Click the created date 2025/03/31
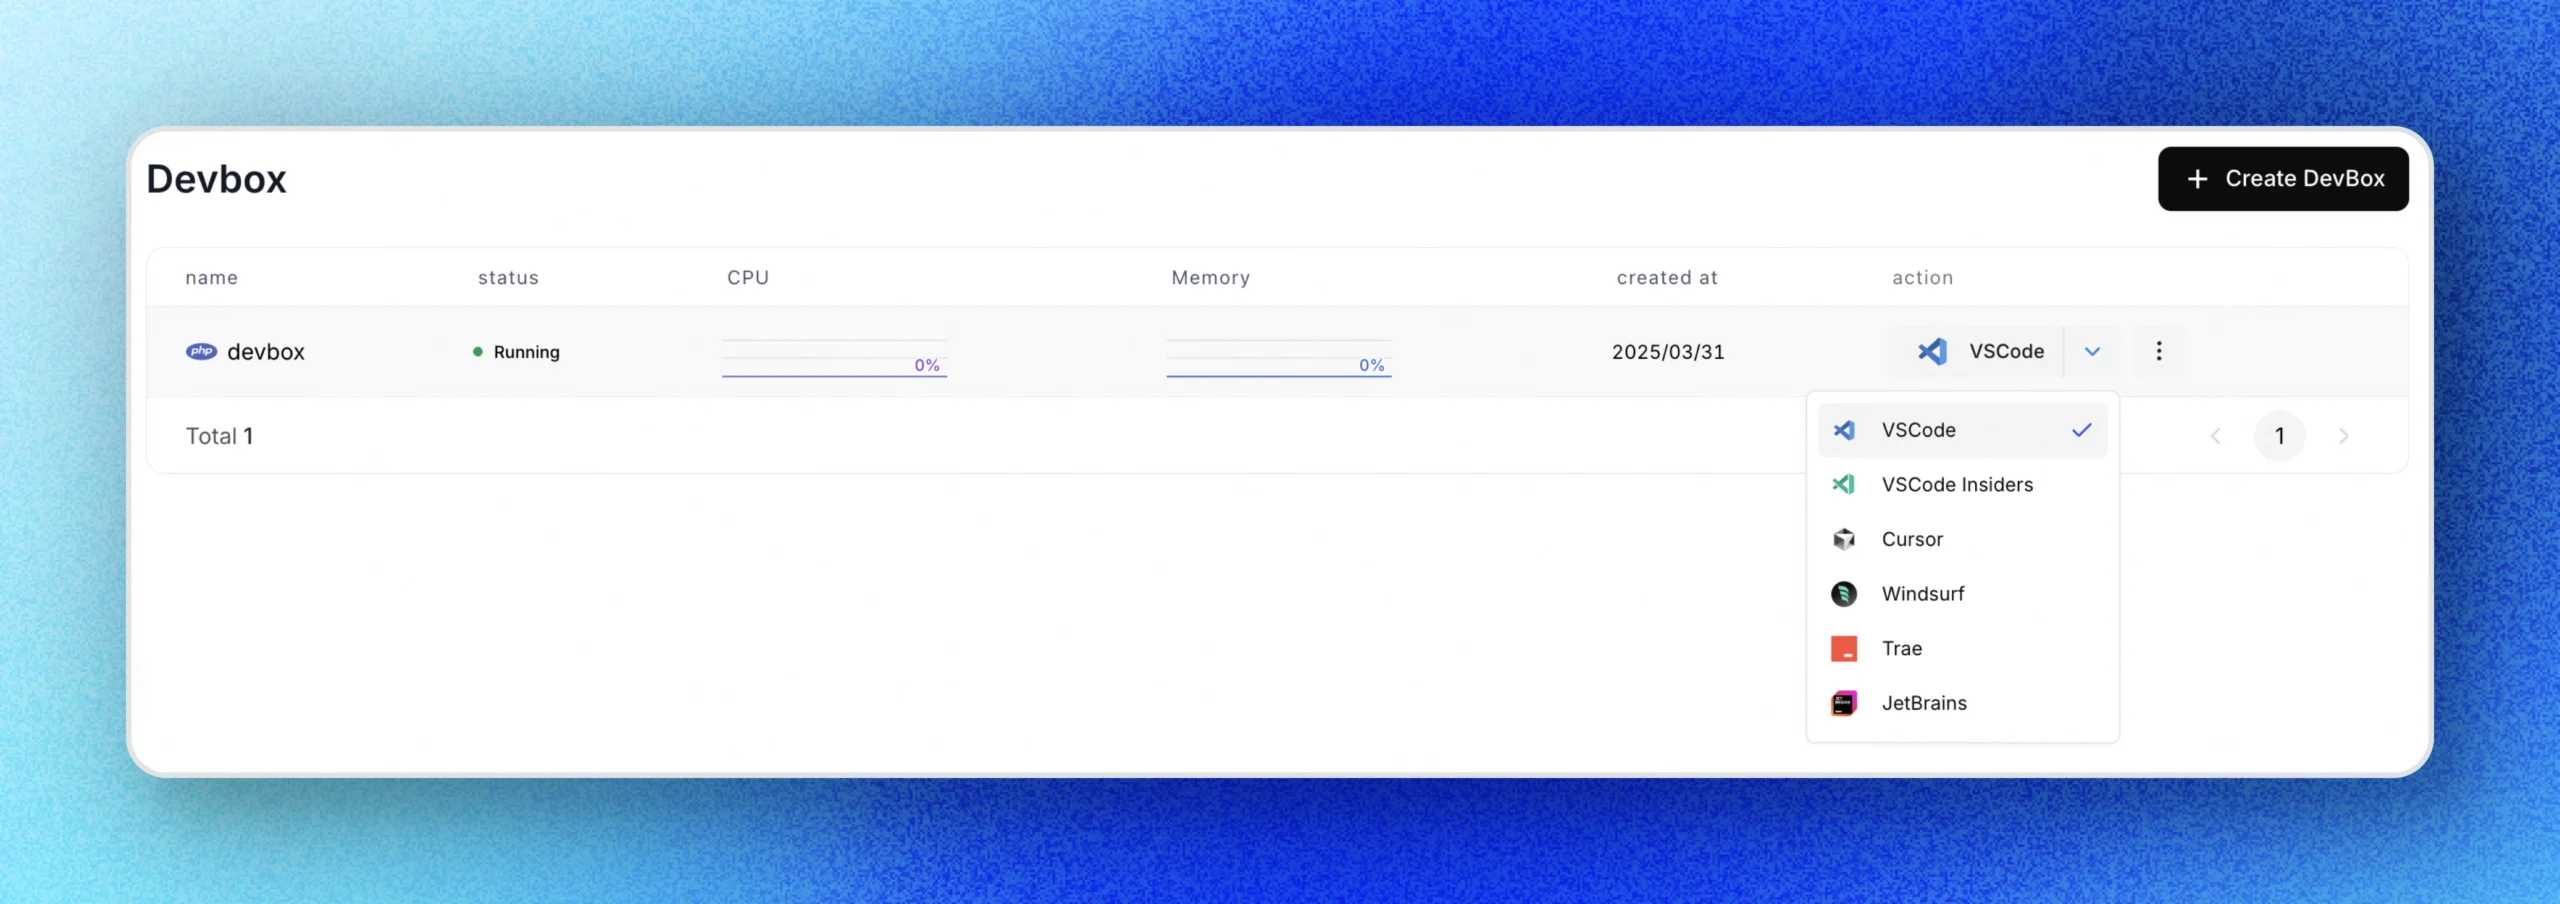The height and width of the screenshot is (904, 2560). point(1668,352)
